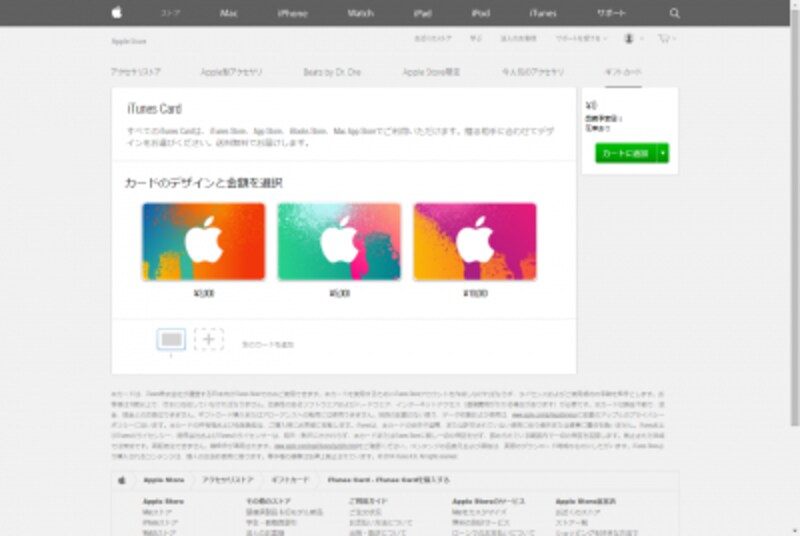Open the アクセサリストア category tab

click(x=136, y=72)
